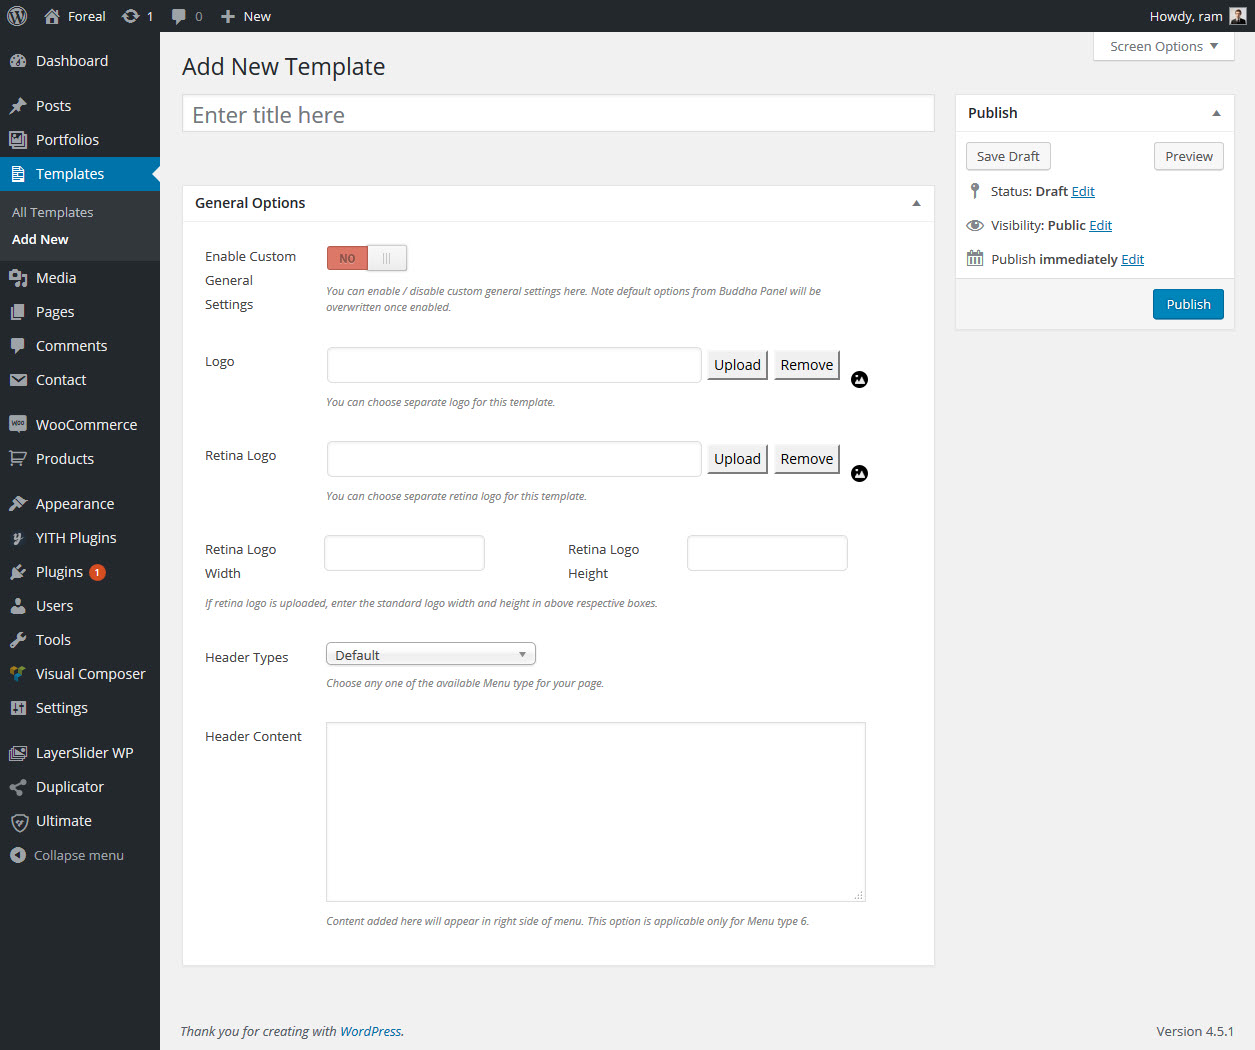Click Remove button for Logo
This screenshot has height=1050, width=1255.
pyautogui.click(x=807, y=365)
